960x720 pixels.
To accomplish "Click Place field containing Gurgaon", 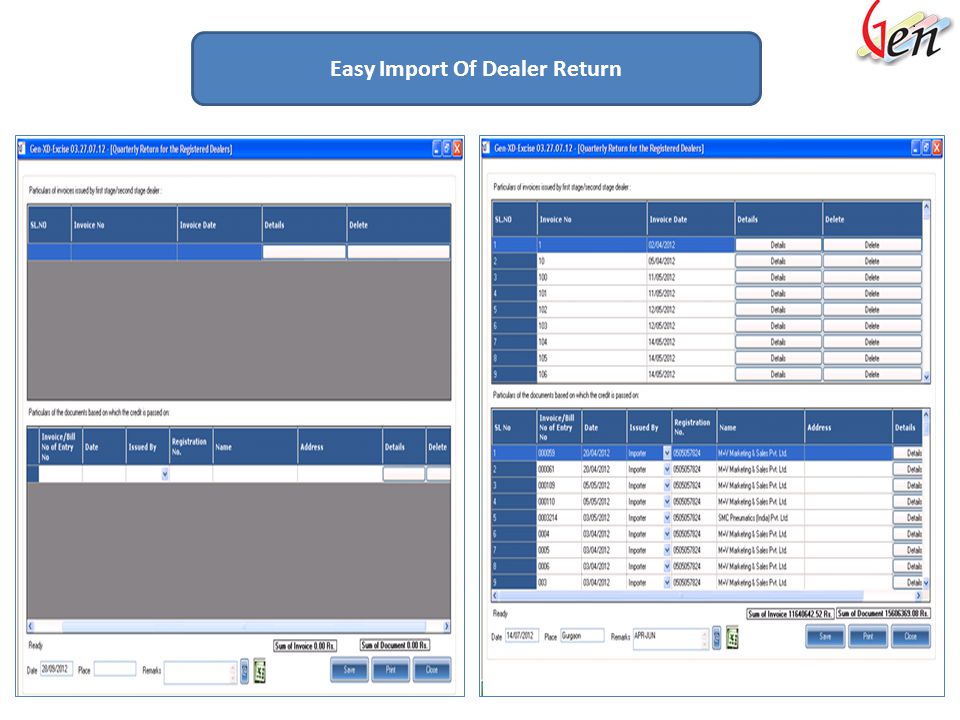I will coord(582,636).
